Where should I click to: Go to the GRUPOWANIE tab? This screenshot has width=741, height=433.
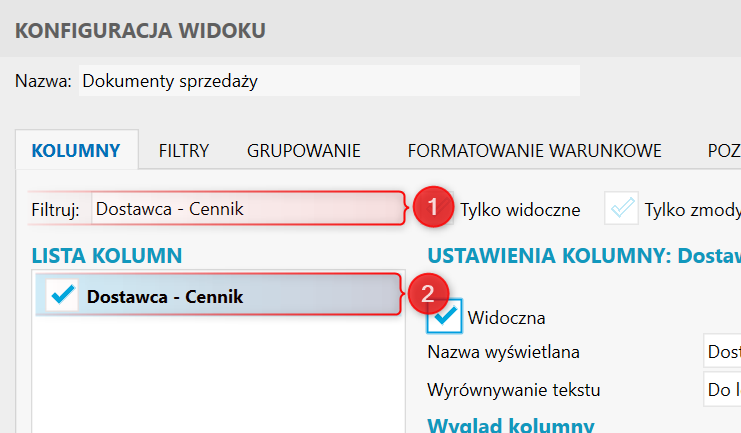tap(304, 151)
